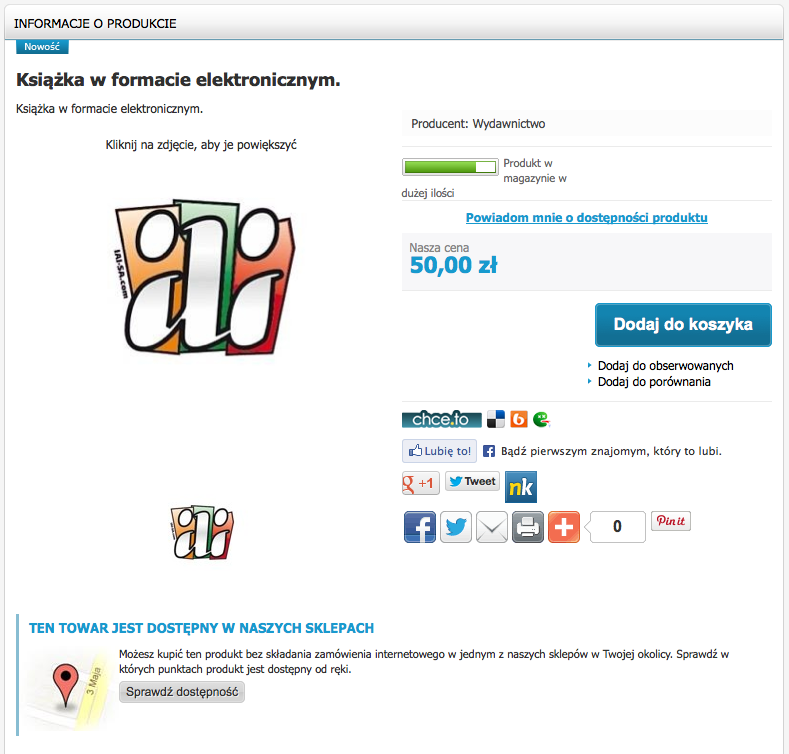Share on nk social network icon
This screenshot has width=789, height=754.
point(521,487)
